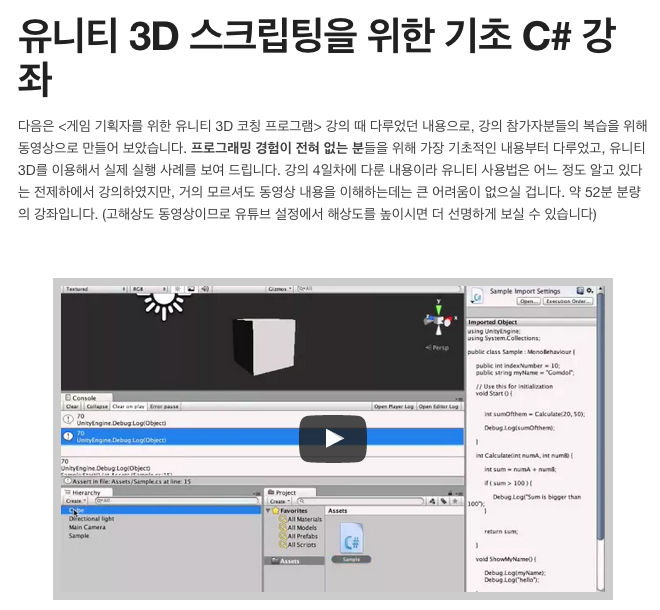Click the Assets breadcrumb header
The image size is (660, 610).
click(338, 511)
